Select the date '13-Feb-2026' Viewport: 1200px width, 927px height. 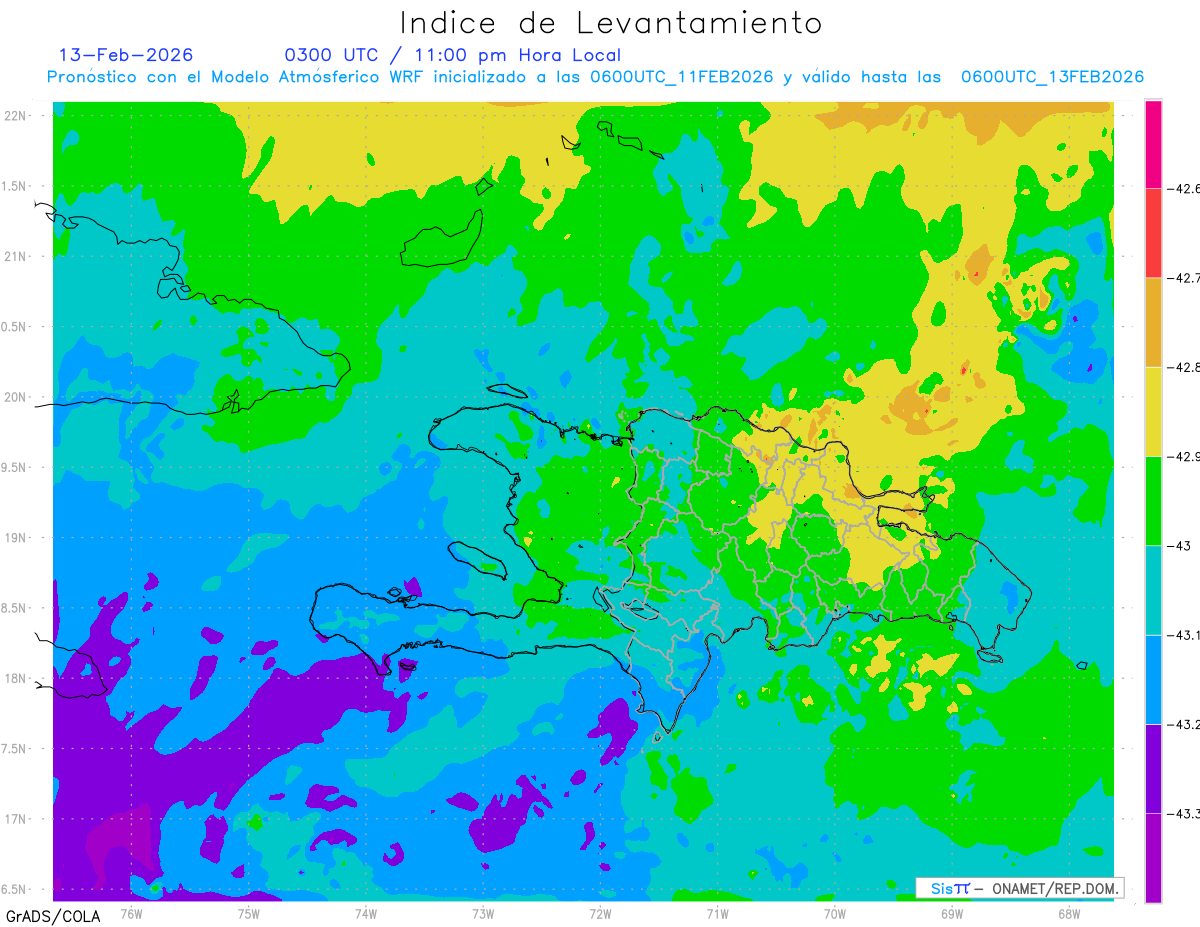click(126, 55)
